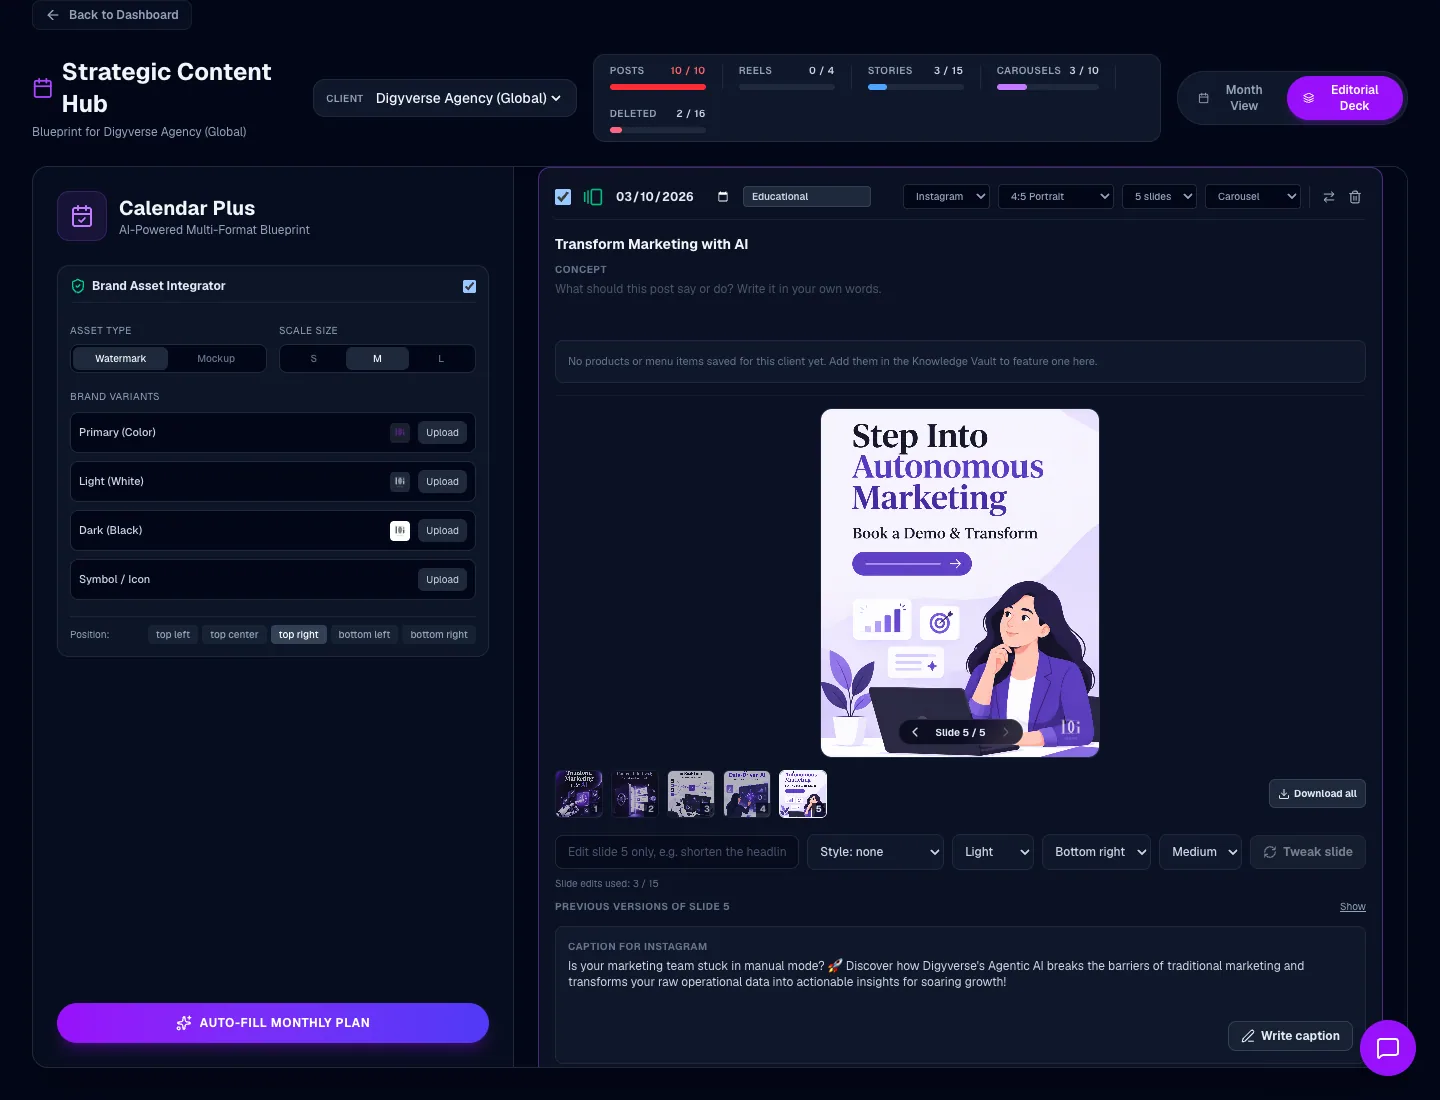Select slide 3 thumbnail
This screenshot has width=1440, height=1100.
pos(691,794)
